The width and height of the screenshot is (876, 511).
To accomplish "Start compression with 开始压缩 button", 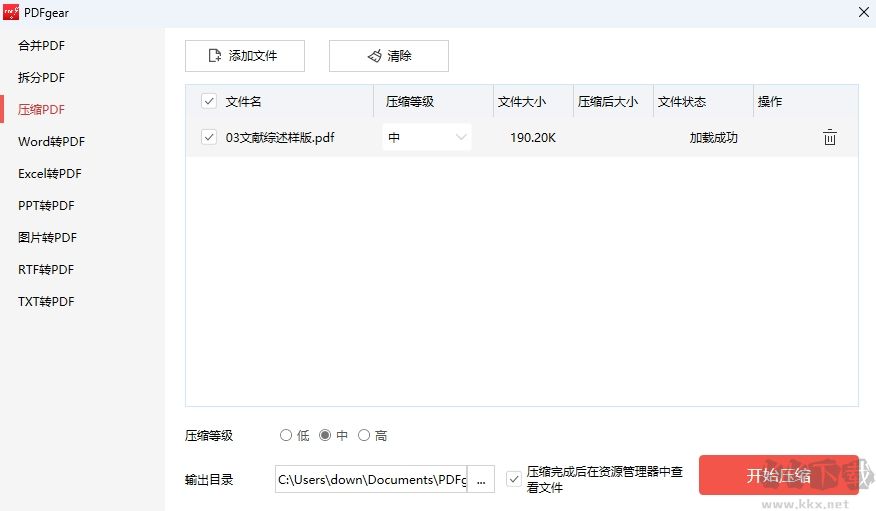I will [x=778, y=475].
